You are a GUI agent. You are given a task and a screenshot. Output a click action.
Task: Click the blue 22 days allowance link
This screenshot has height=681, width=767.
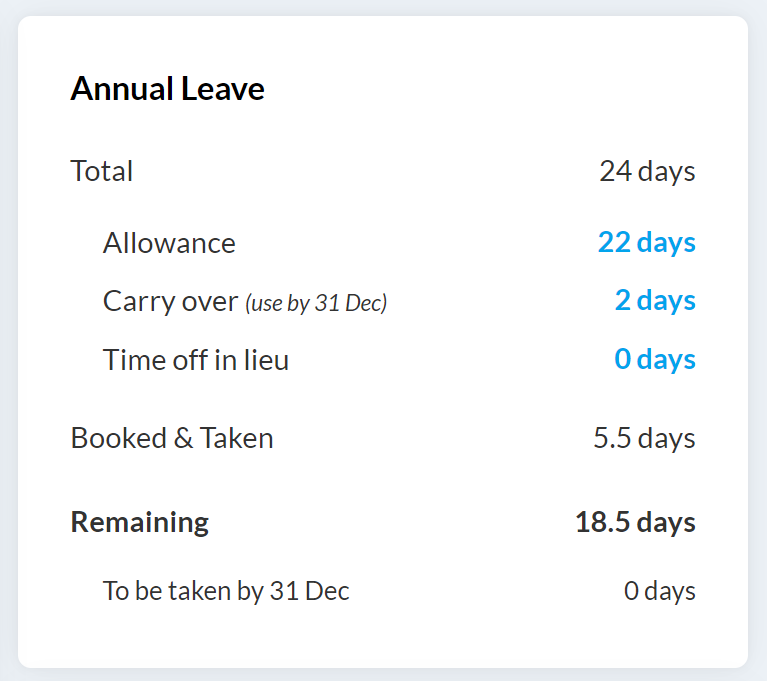(x=646, y=243)
